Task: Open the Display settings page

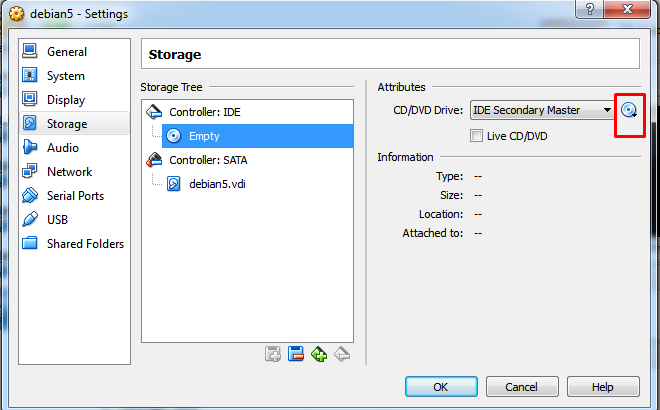Action: 65,100
